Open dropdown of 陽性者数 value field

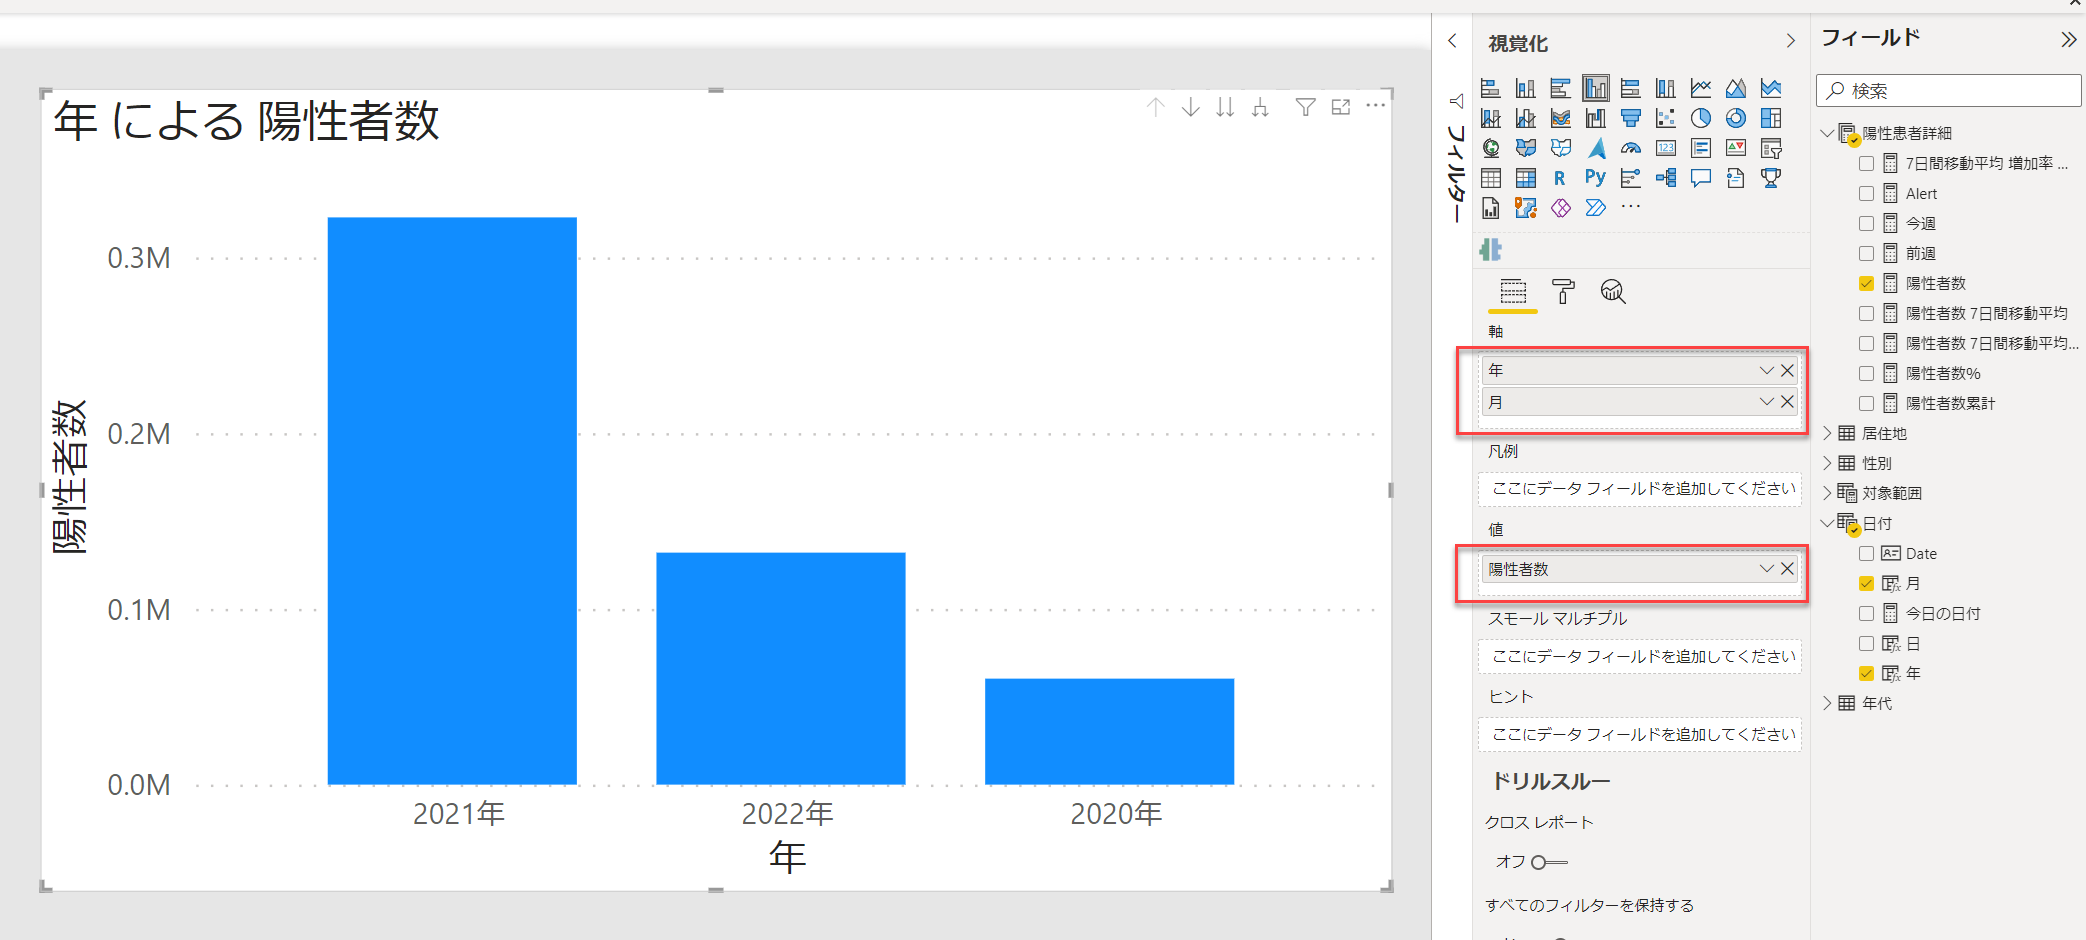point(1766,569)
